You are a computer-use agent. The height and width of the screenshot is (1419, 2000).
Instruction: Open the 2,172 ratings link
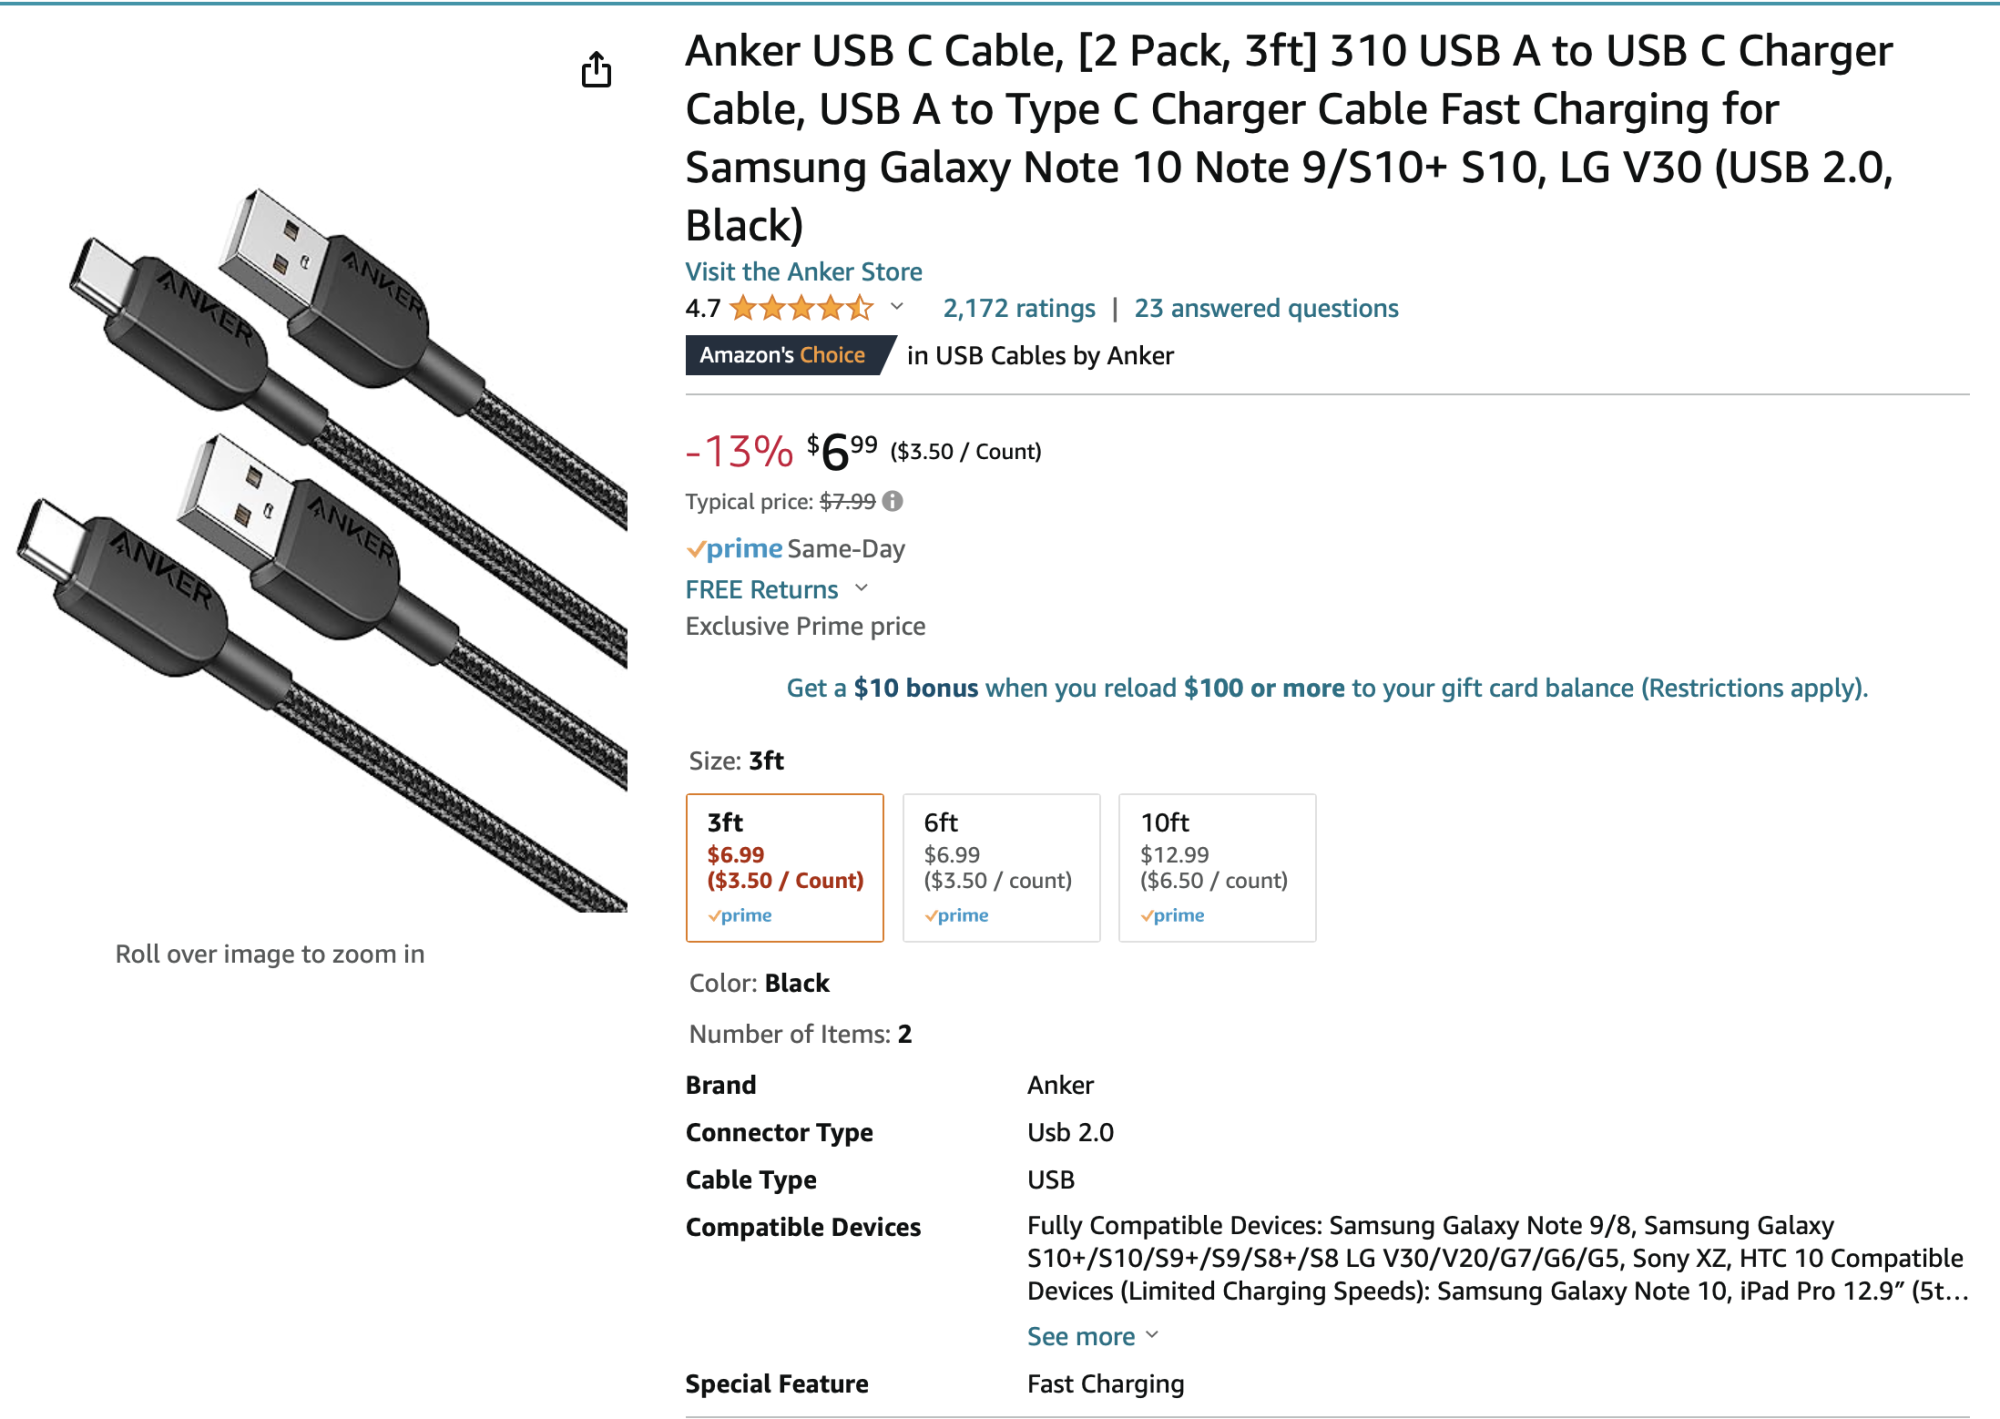(1018, 308)
